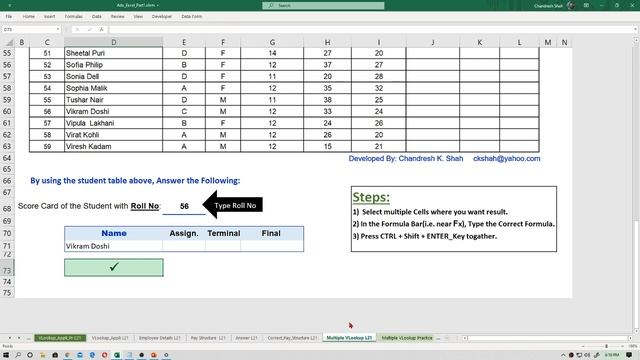
Task: Open Ribbon Display Options icon
Action: coord(586,5)
